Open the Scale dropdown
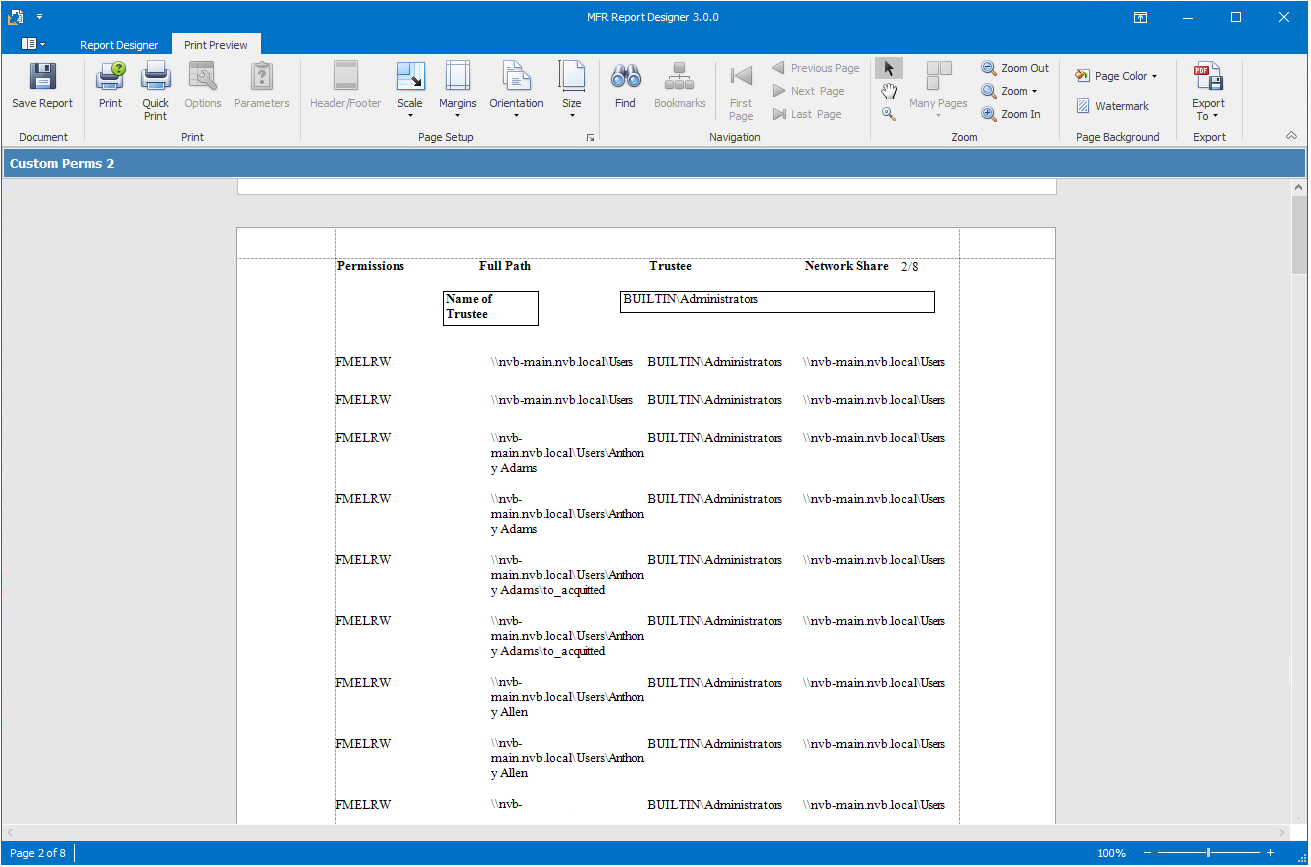 point(410,88)
